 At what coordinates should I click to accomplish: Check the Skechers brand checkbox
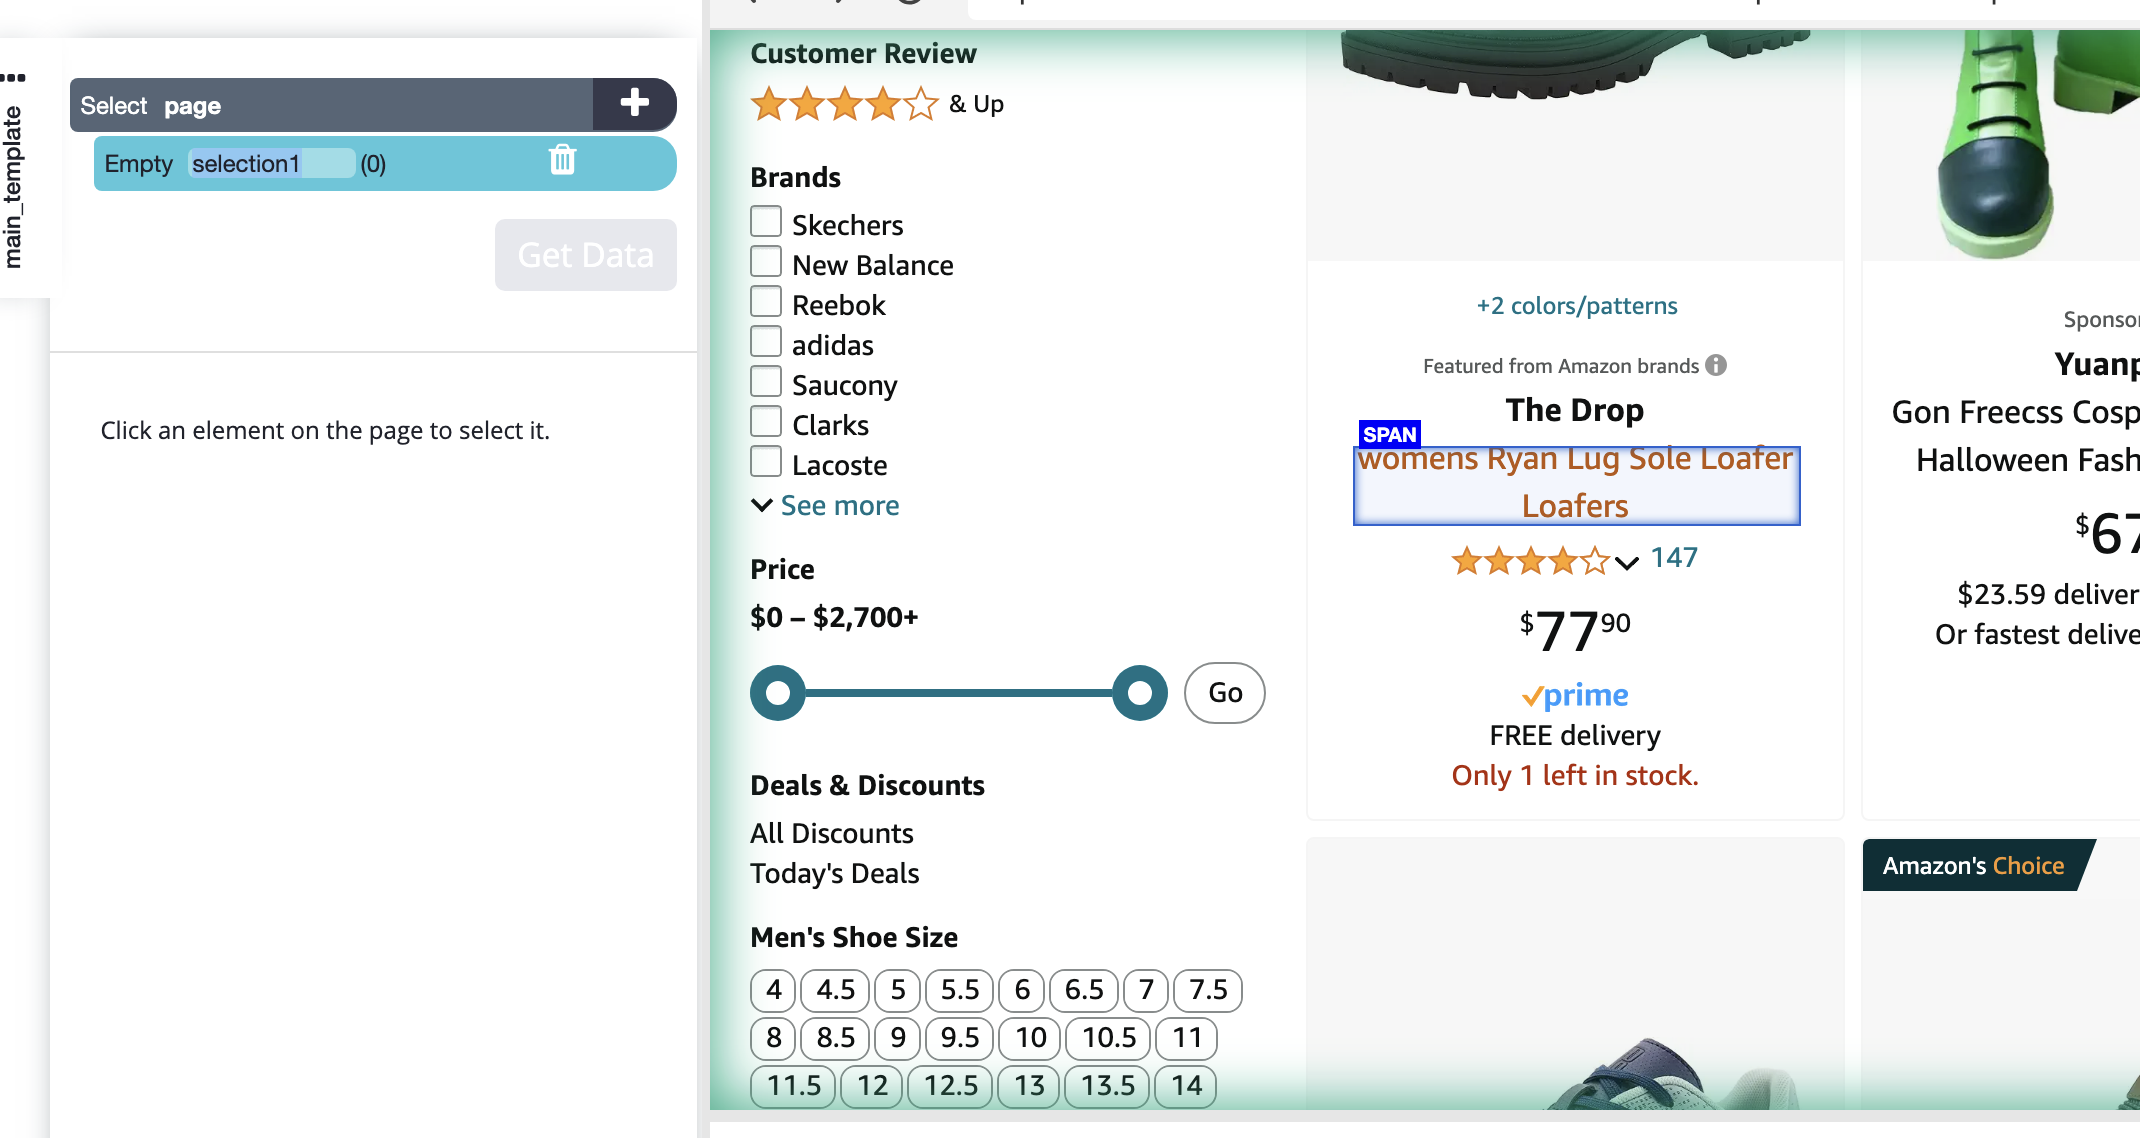(766, 222)
